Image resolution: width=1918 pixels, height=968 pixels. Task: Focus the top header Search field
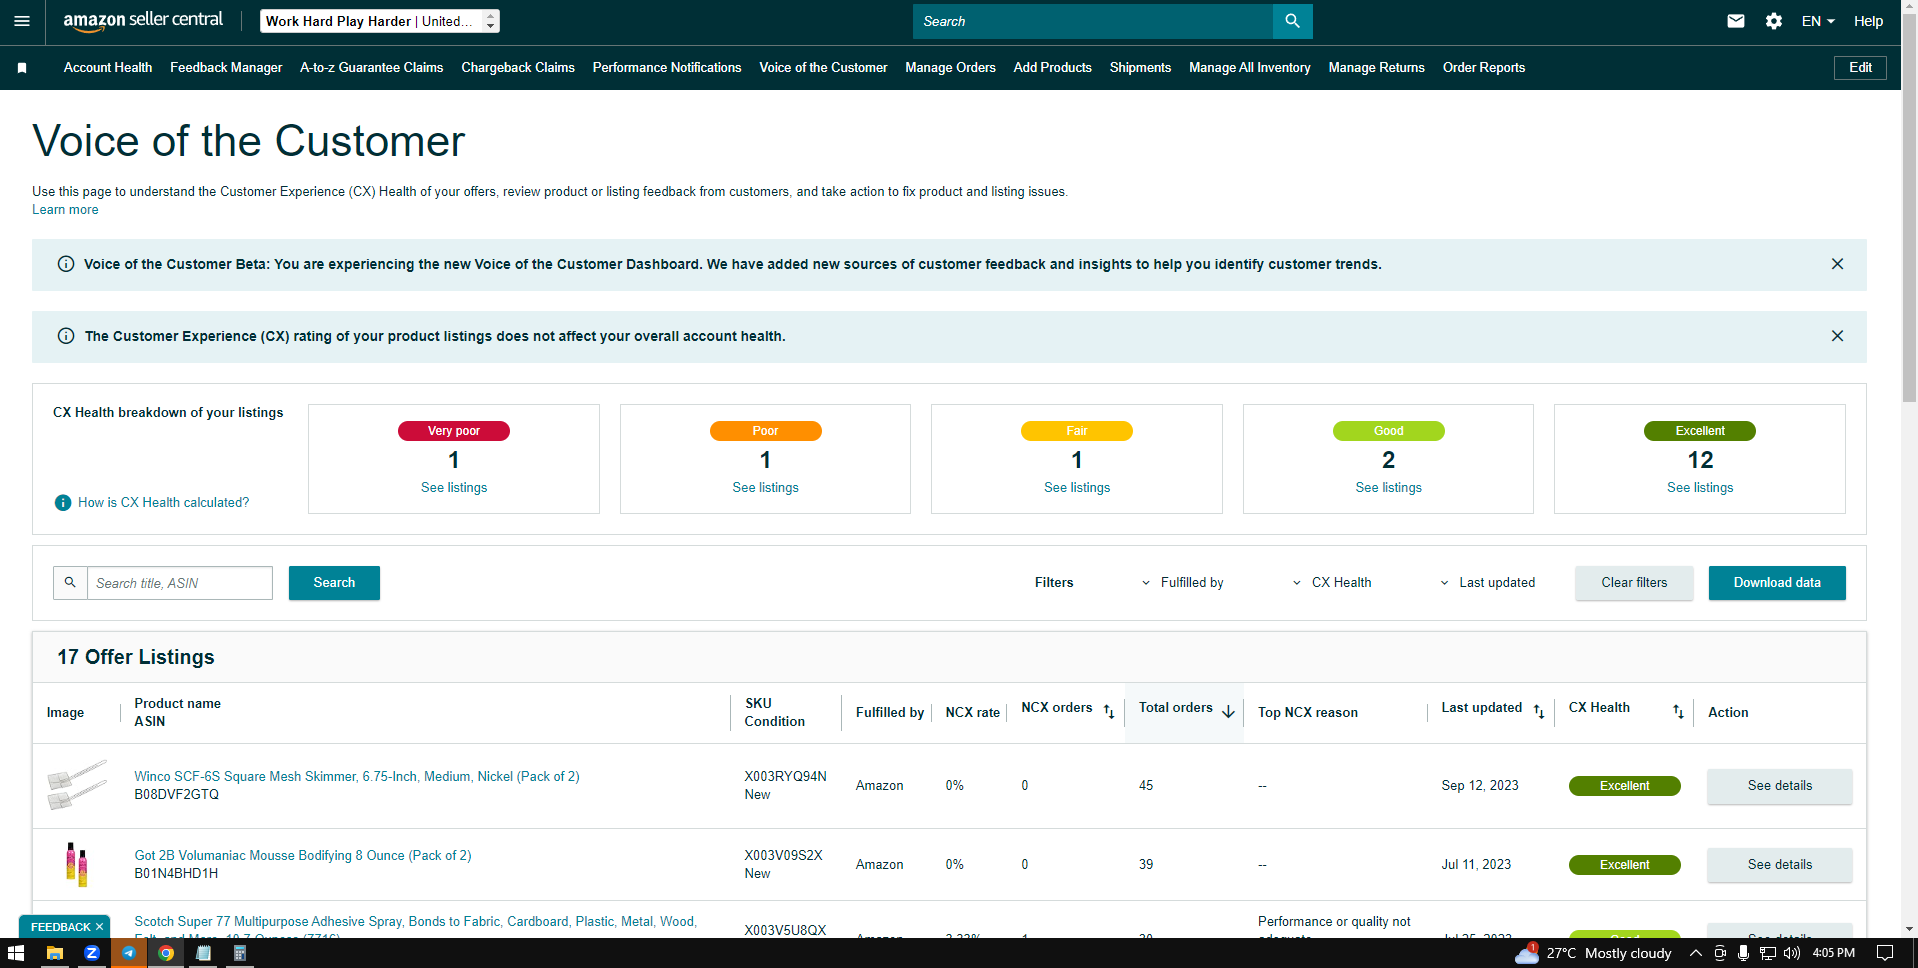pyautogui.click(x=1092, y=21)
